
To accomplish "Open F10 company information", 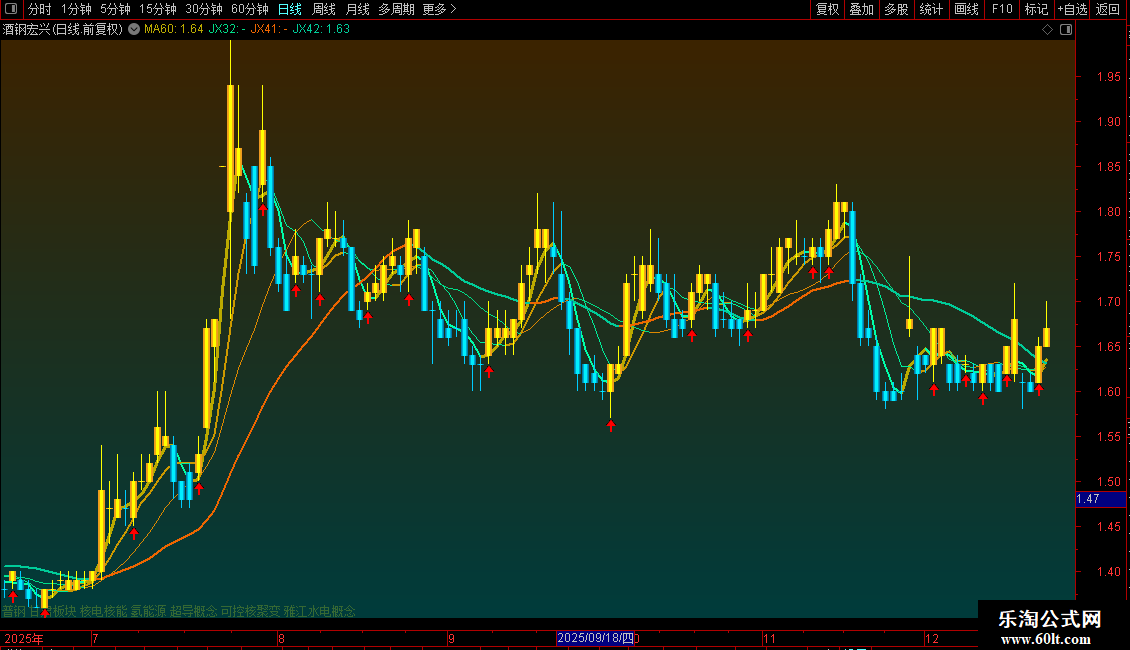I will click(x=1002, y=9).
